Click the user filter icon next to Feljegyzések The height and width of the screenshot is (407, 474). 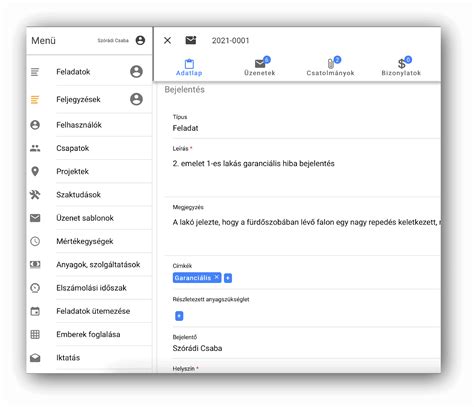coord(136,99)
